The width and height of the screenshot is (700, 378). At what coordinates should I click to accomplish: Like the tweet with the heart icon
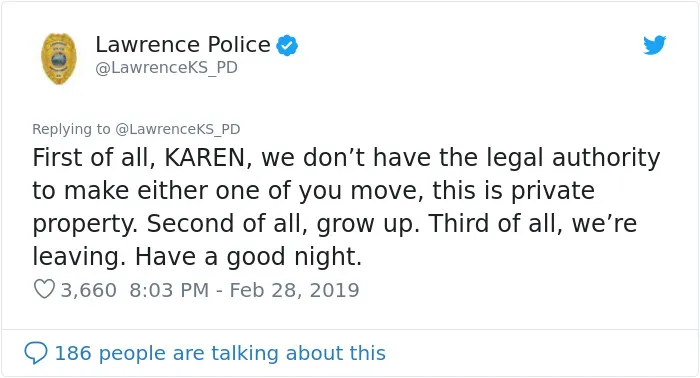(x=44, y=289)
